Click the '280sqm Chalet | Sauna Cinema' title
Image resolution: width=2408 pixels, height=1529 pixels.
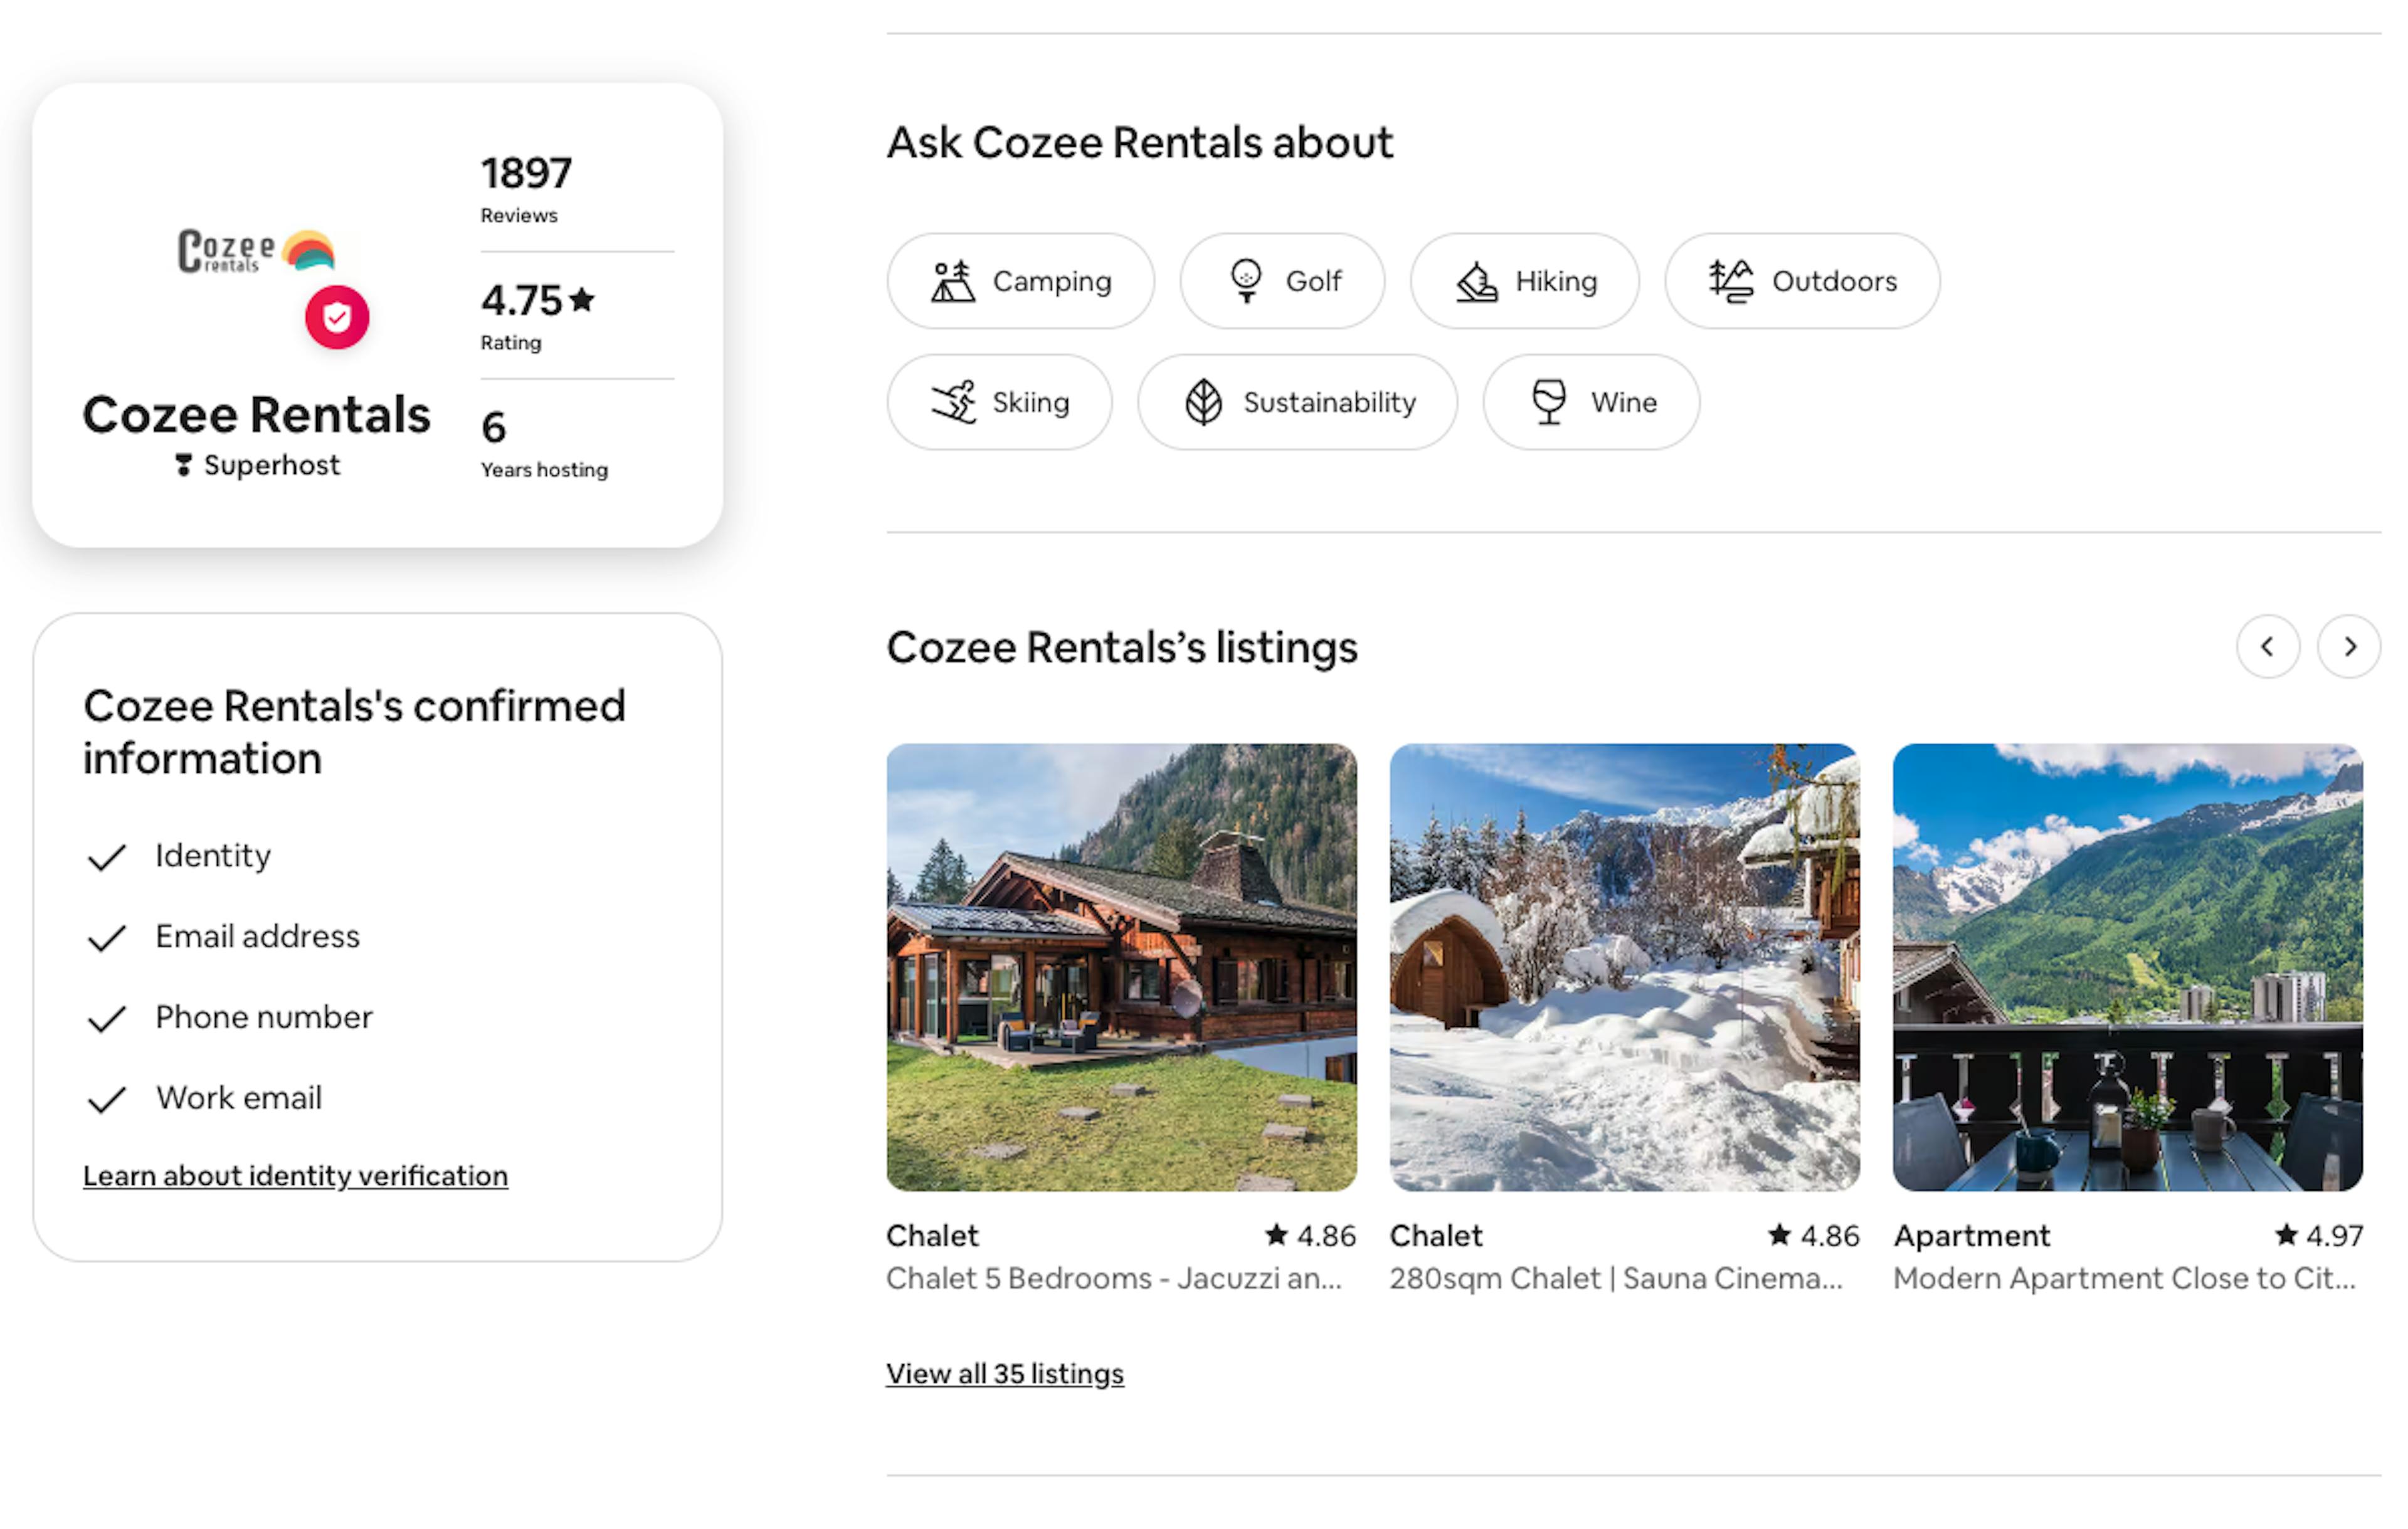[x=1615, y=1278]
